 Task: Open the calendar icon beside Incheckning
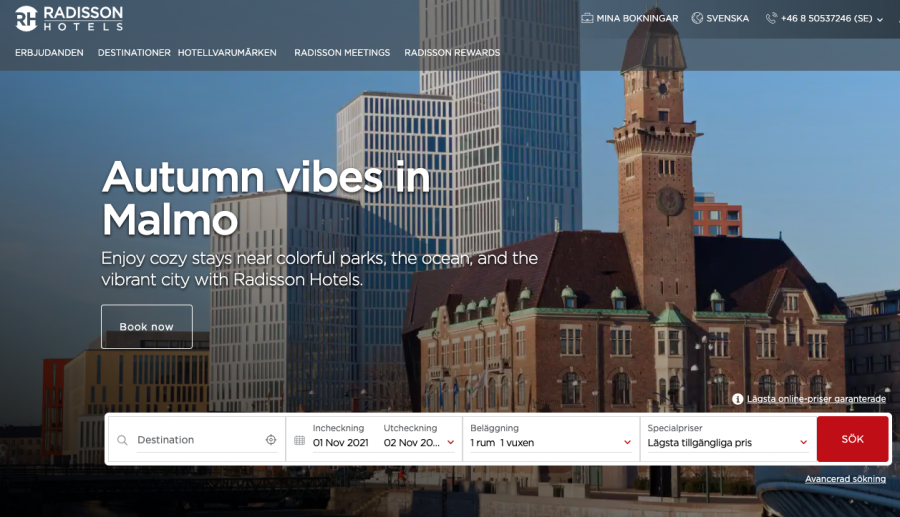pos(299,440)
